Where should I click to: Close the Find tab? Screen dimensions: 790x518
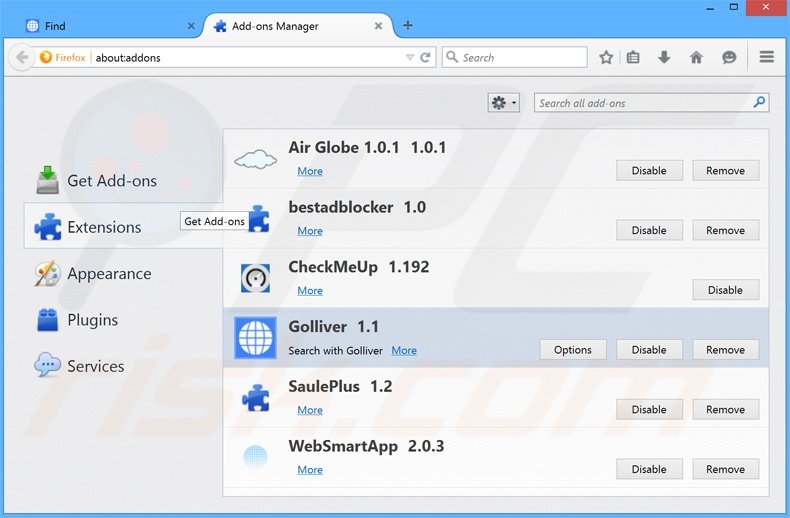(x=191, y=26)
